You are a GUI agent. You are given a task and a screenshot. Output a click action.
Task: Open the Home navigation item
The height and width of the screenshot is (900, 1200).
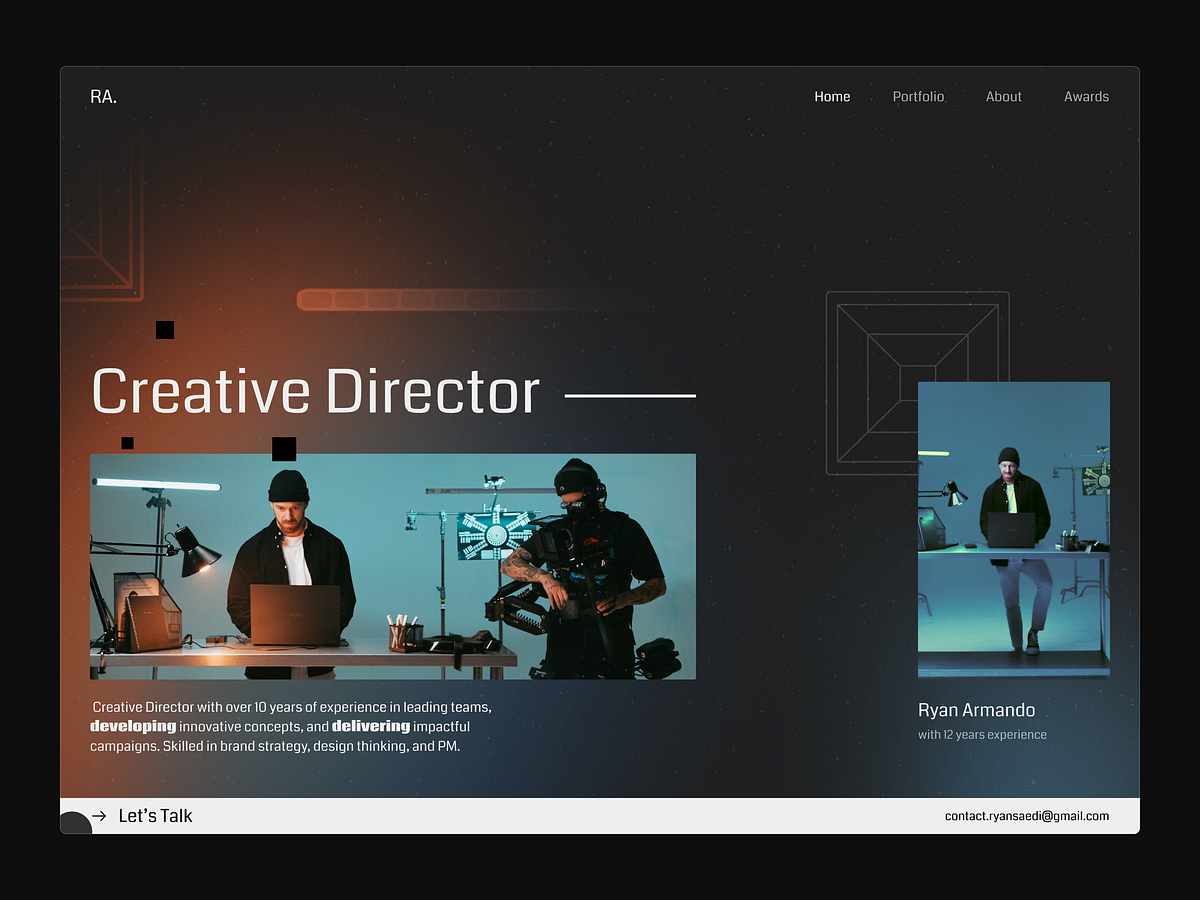pyautogui.click(x=832, y=96)
